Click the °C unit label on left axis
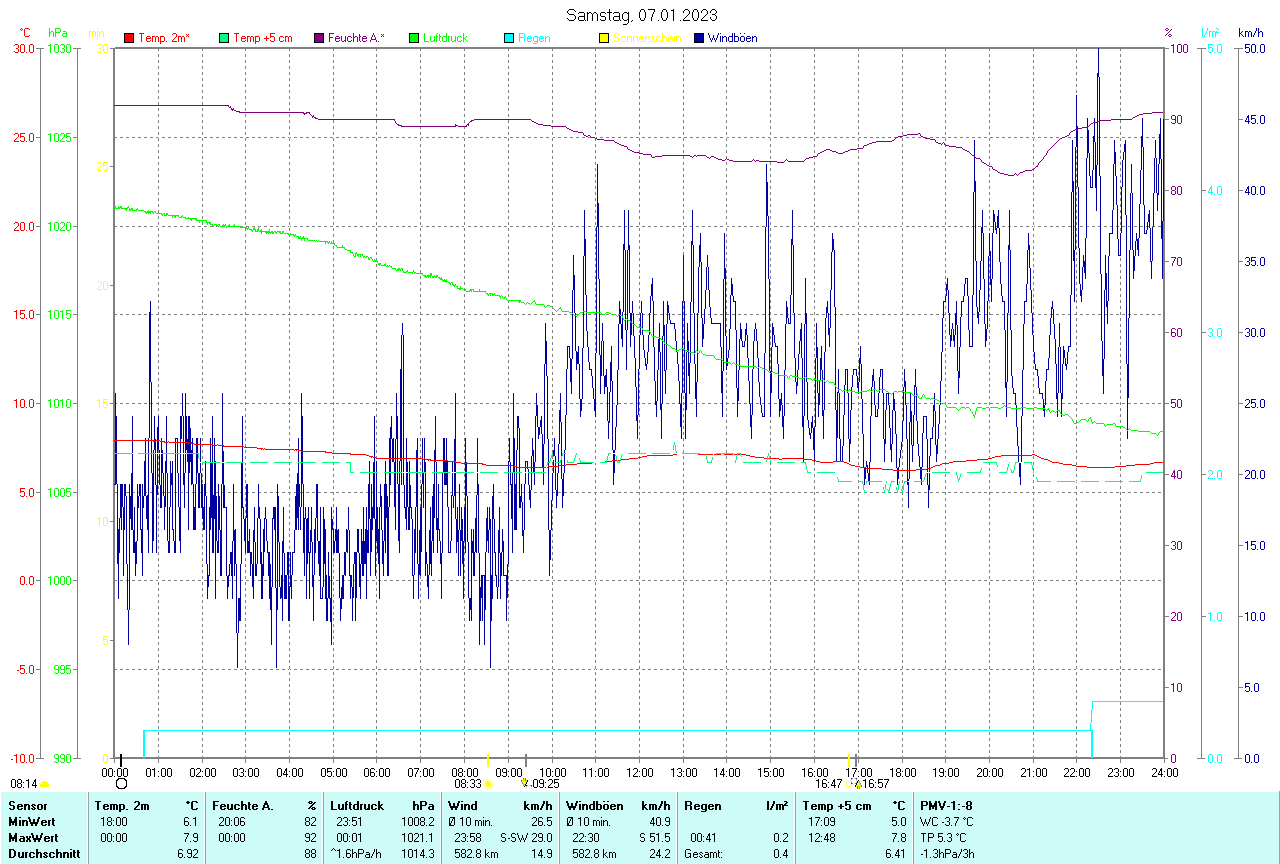Viewport: 1280px width, 864px height. pos(25,33)
